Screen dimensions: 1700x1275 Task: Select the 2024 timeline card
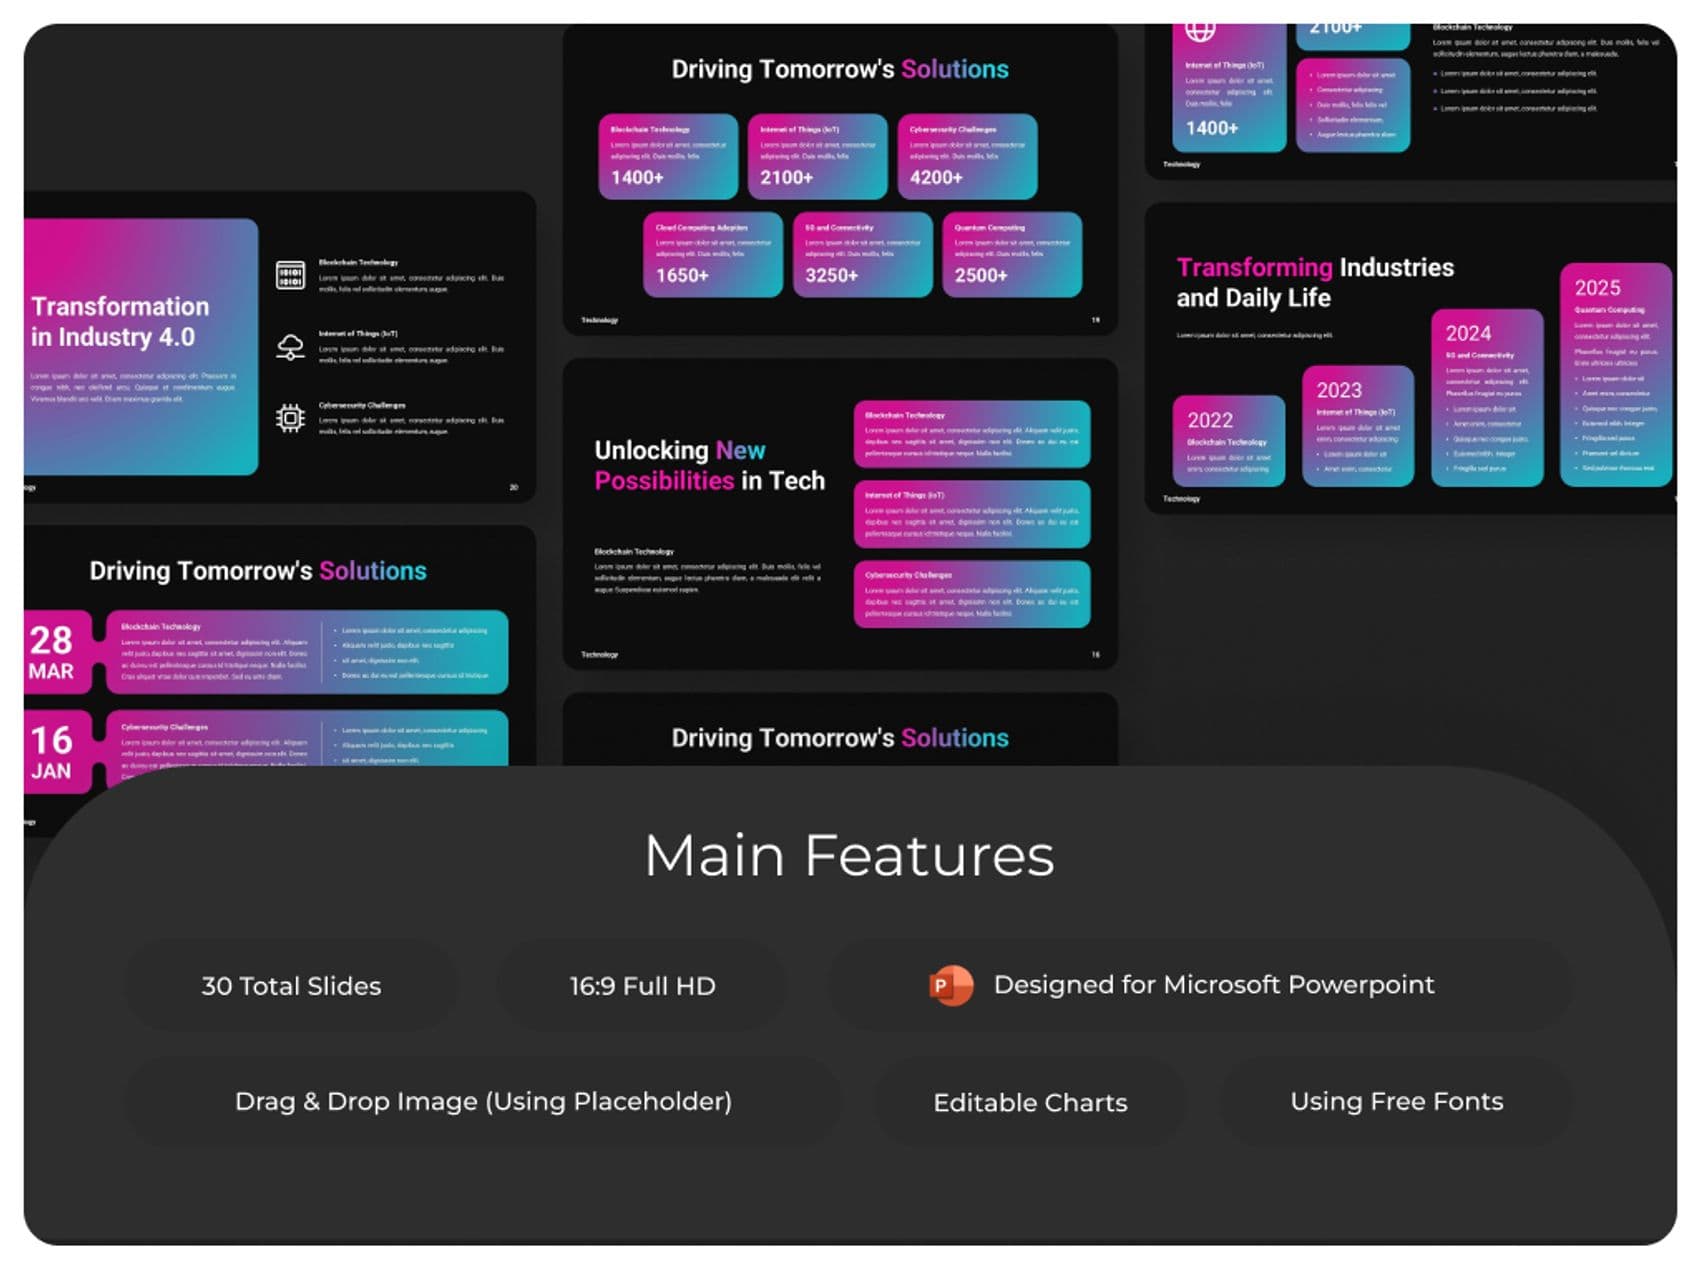(1487, 398)
